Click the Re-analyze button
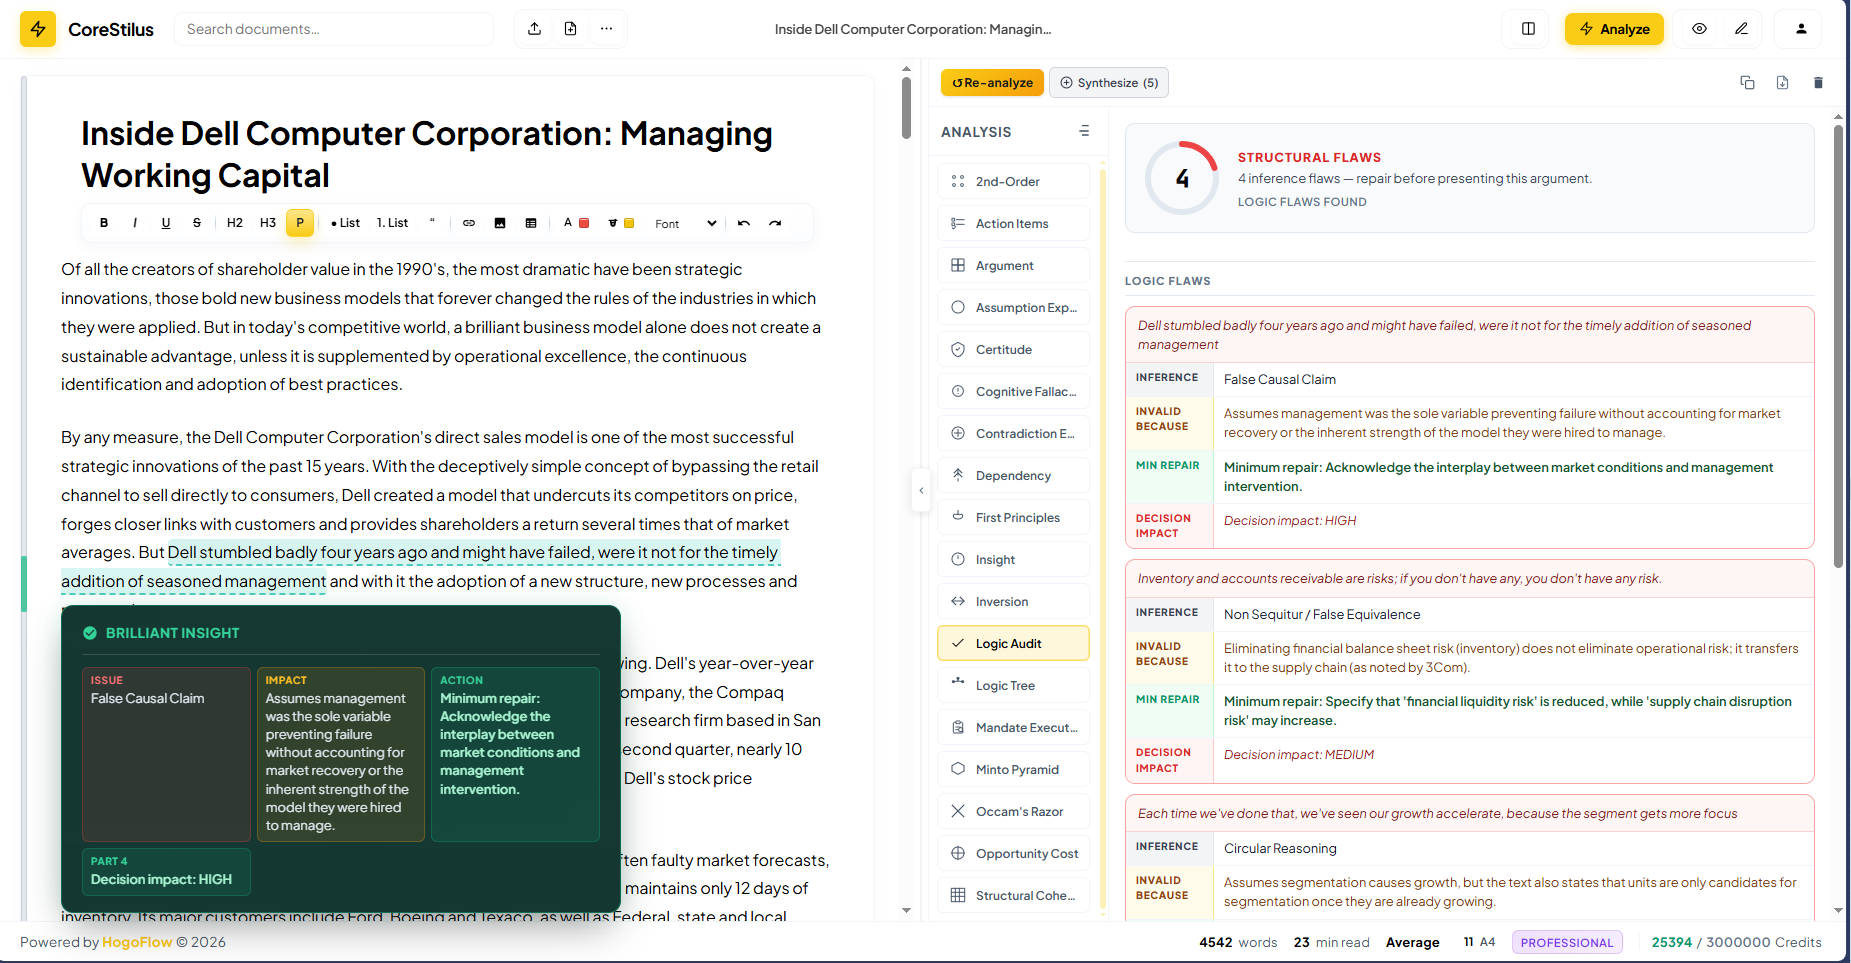Viewport: 1851px width, 963px height. point(991,82)
